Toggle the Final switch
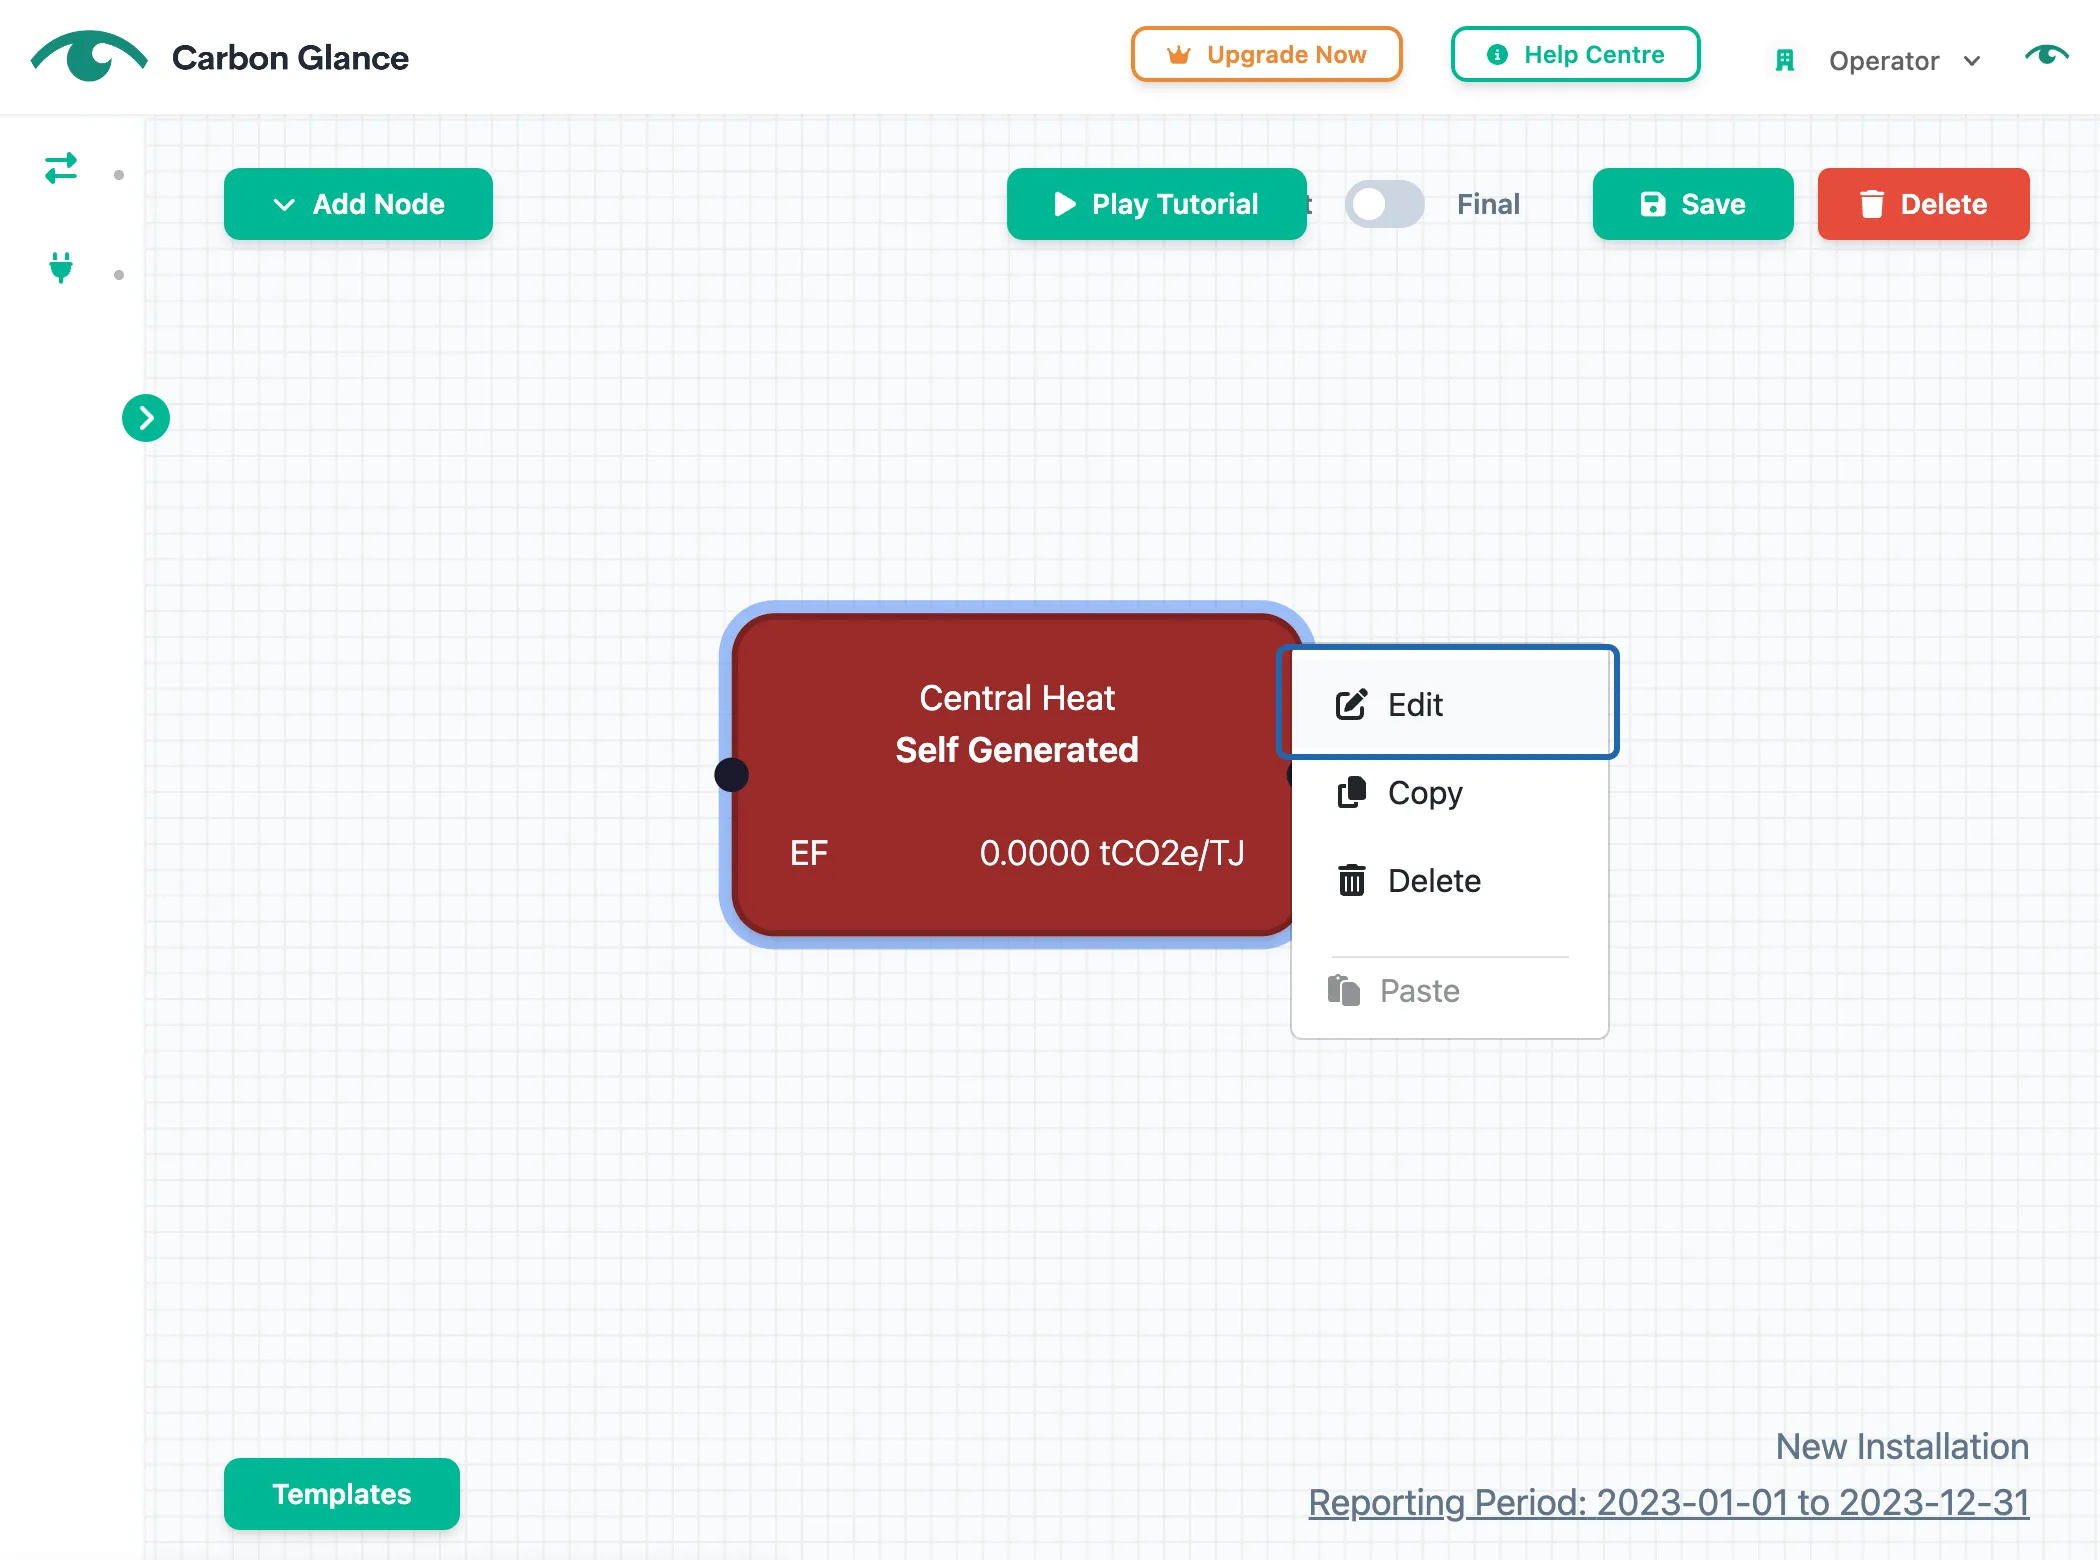The height and width of the screenshot is (1560, 2100). point(1384,204)
